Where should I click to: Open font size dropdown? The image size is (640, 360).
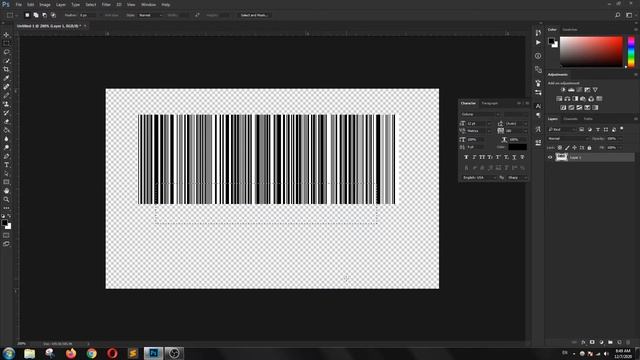(489, 123)
